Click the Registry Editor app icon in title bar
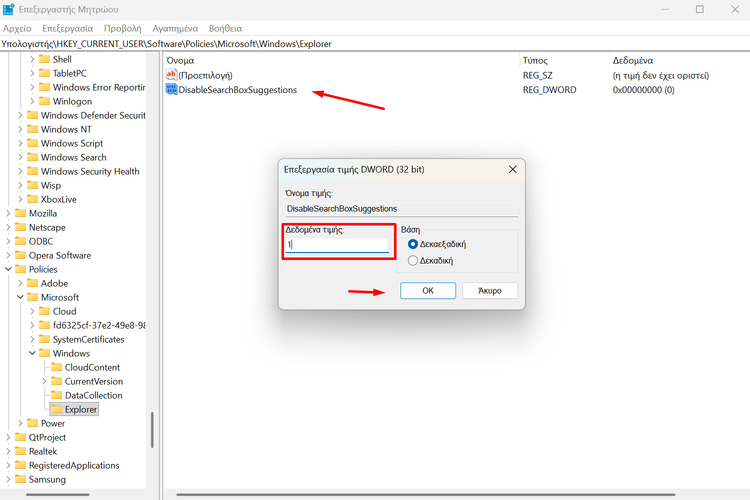The image size is (750, 500). pos(9,9)
